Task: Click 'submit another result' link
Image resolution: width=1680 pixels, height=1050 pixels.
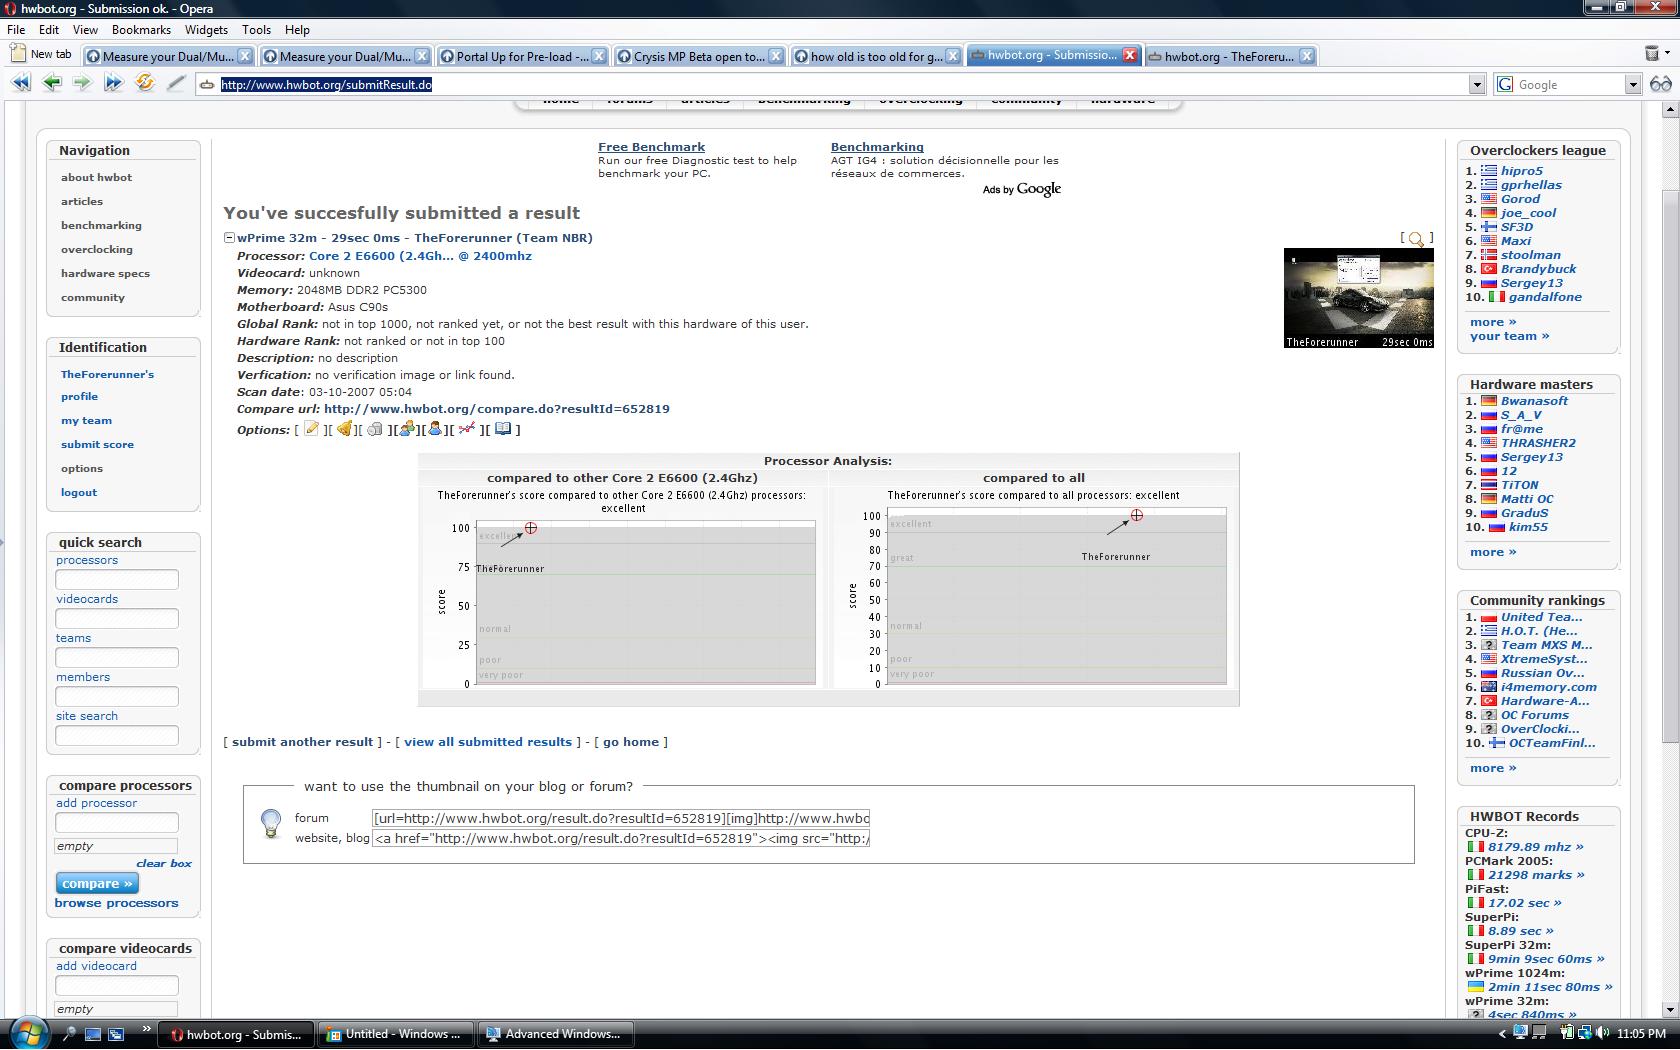Action: pos(302,742)
